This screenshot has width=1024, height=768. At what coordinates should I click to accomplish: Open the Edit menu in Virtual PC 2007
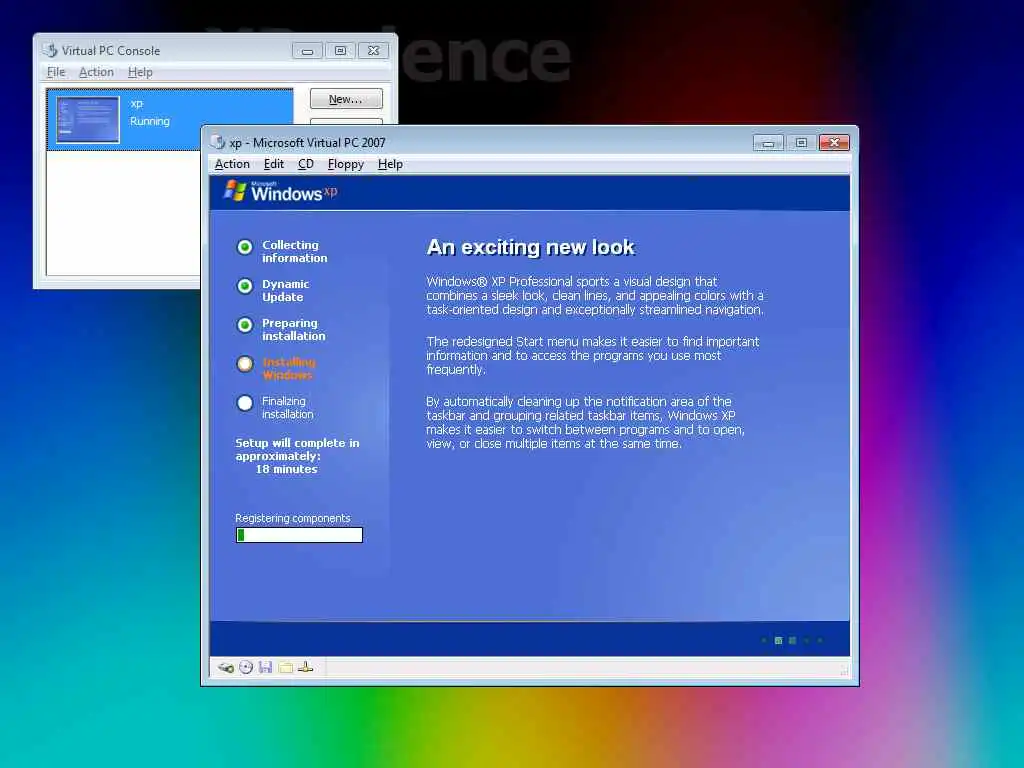pos(273,164)
